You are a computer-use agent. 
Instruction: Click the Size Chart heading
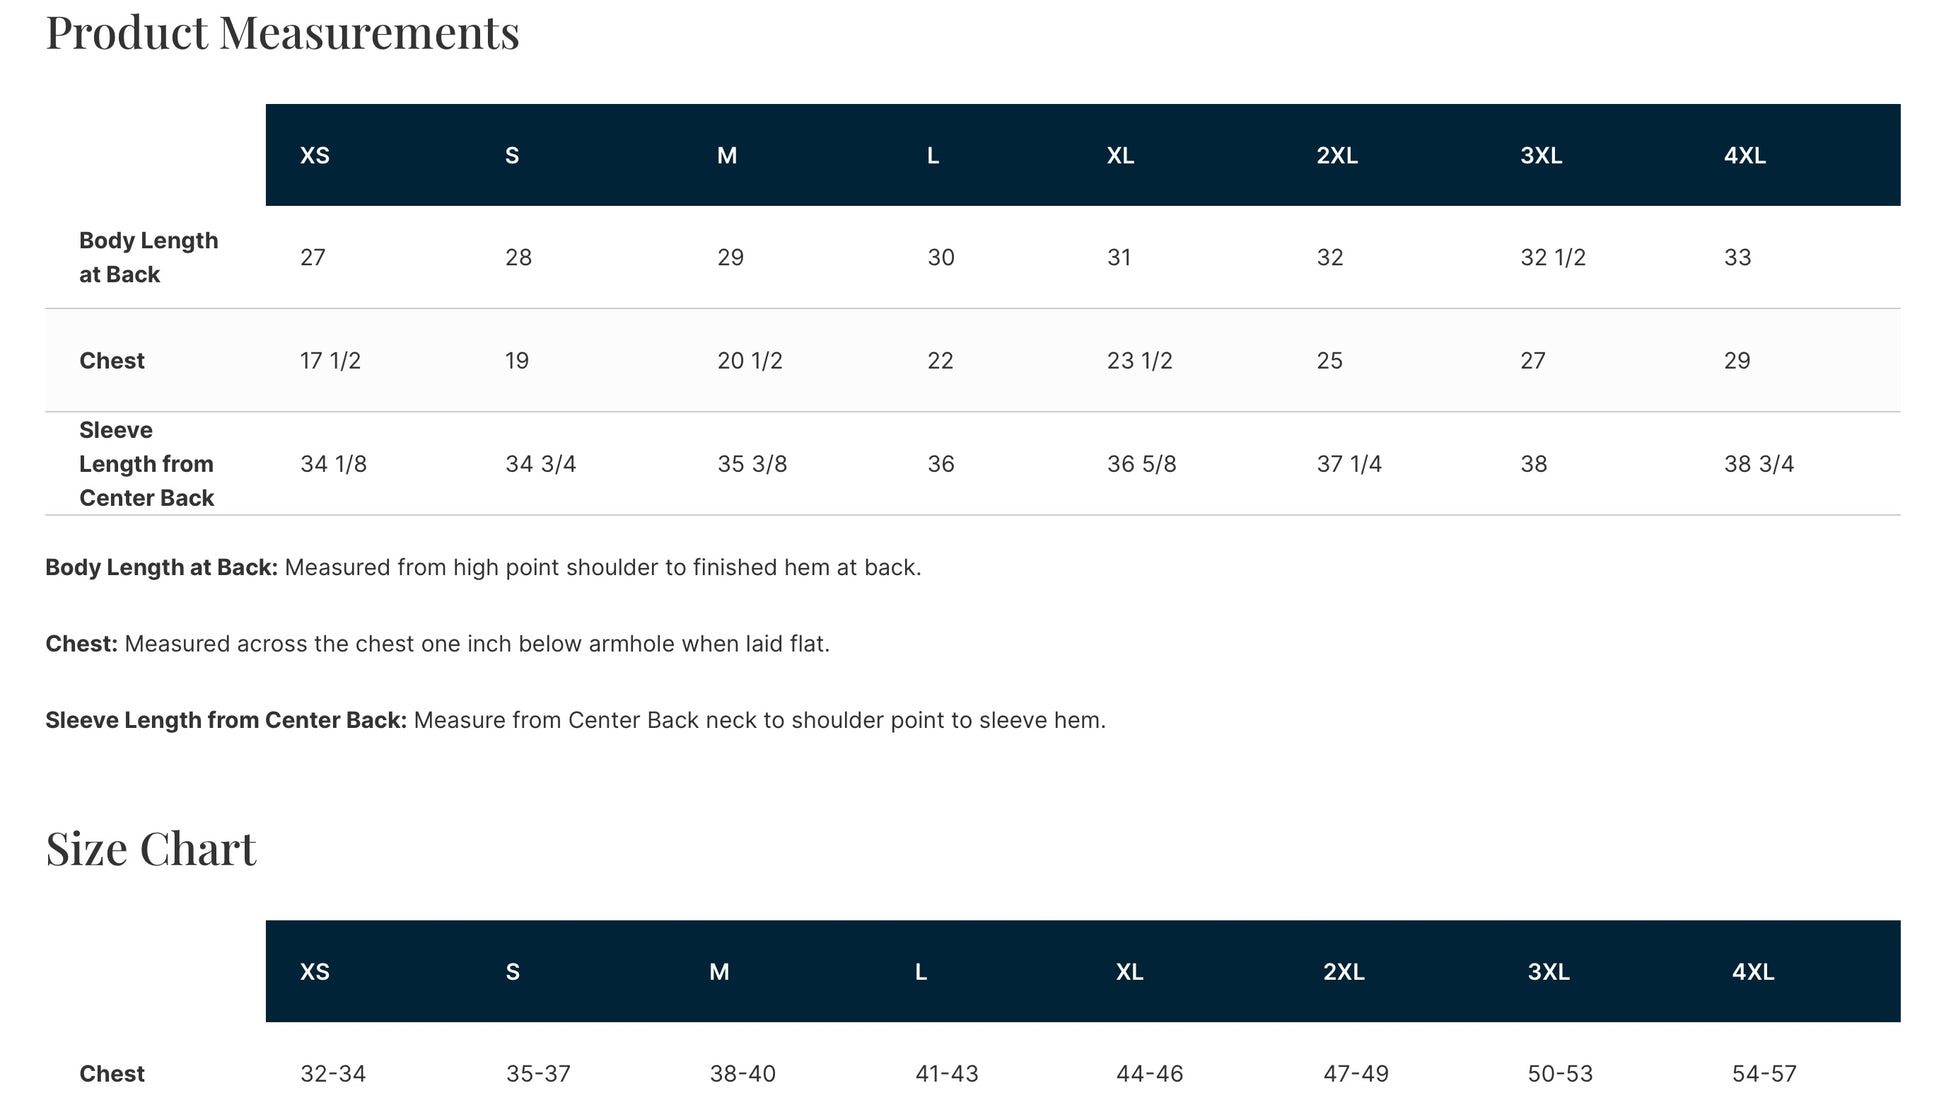pos(151,849)
